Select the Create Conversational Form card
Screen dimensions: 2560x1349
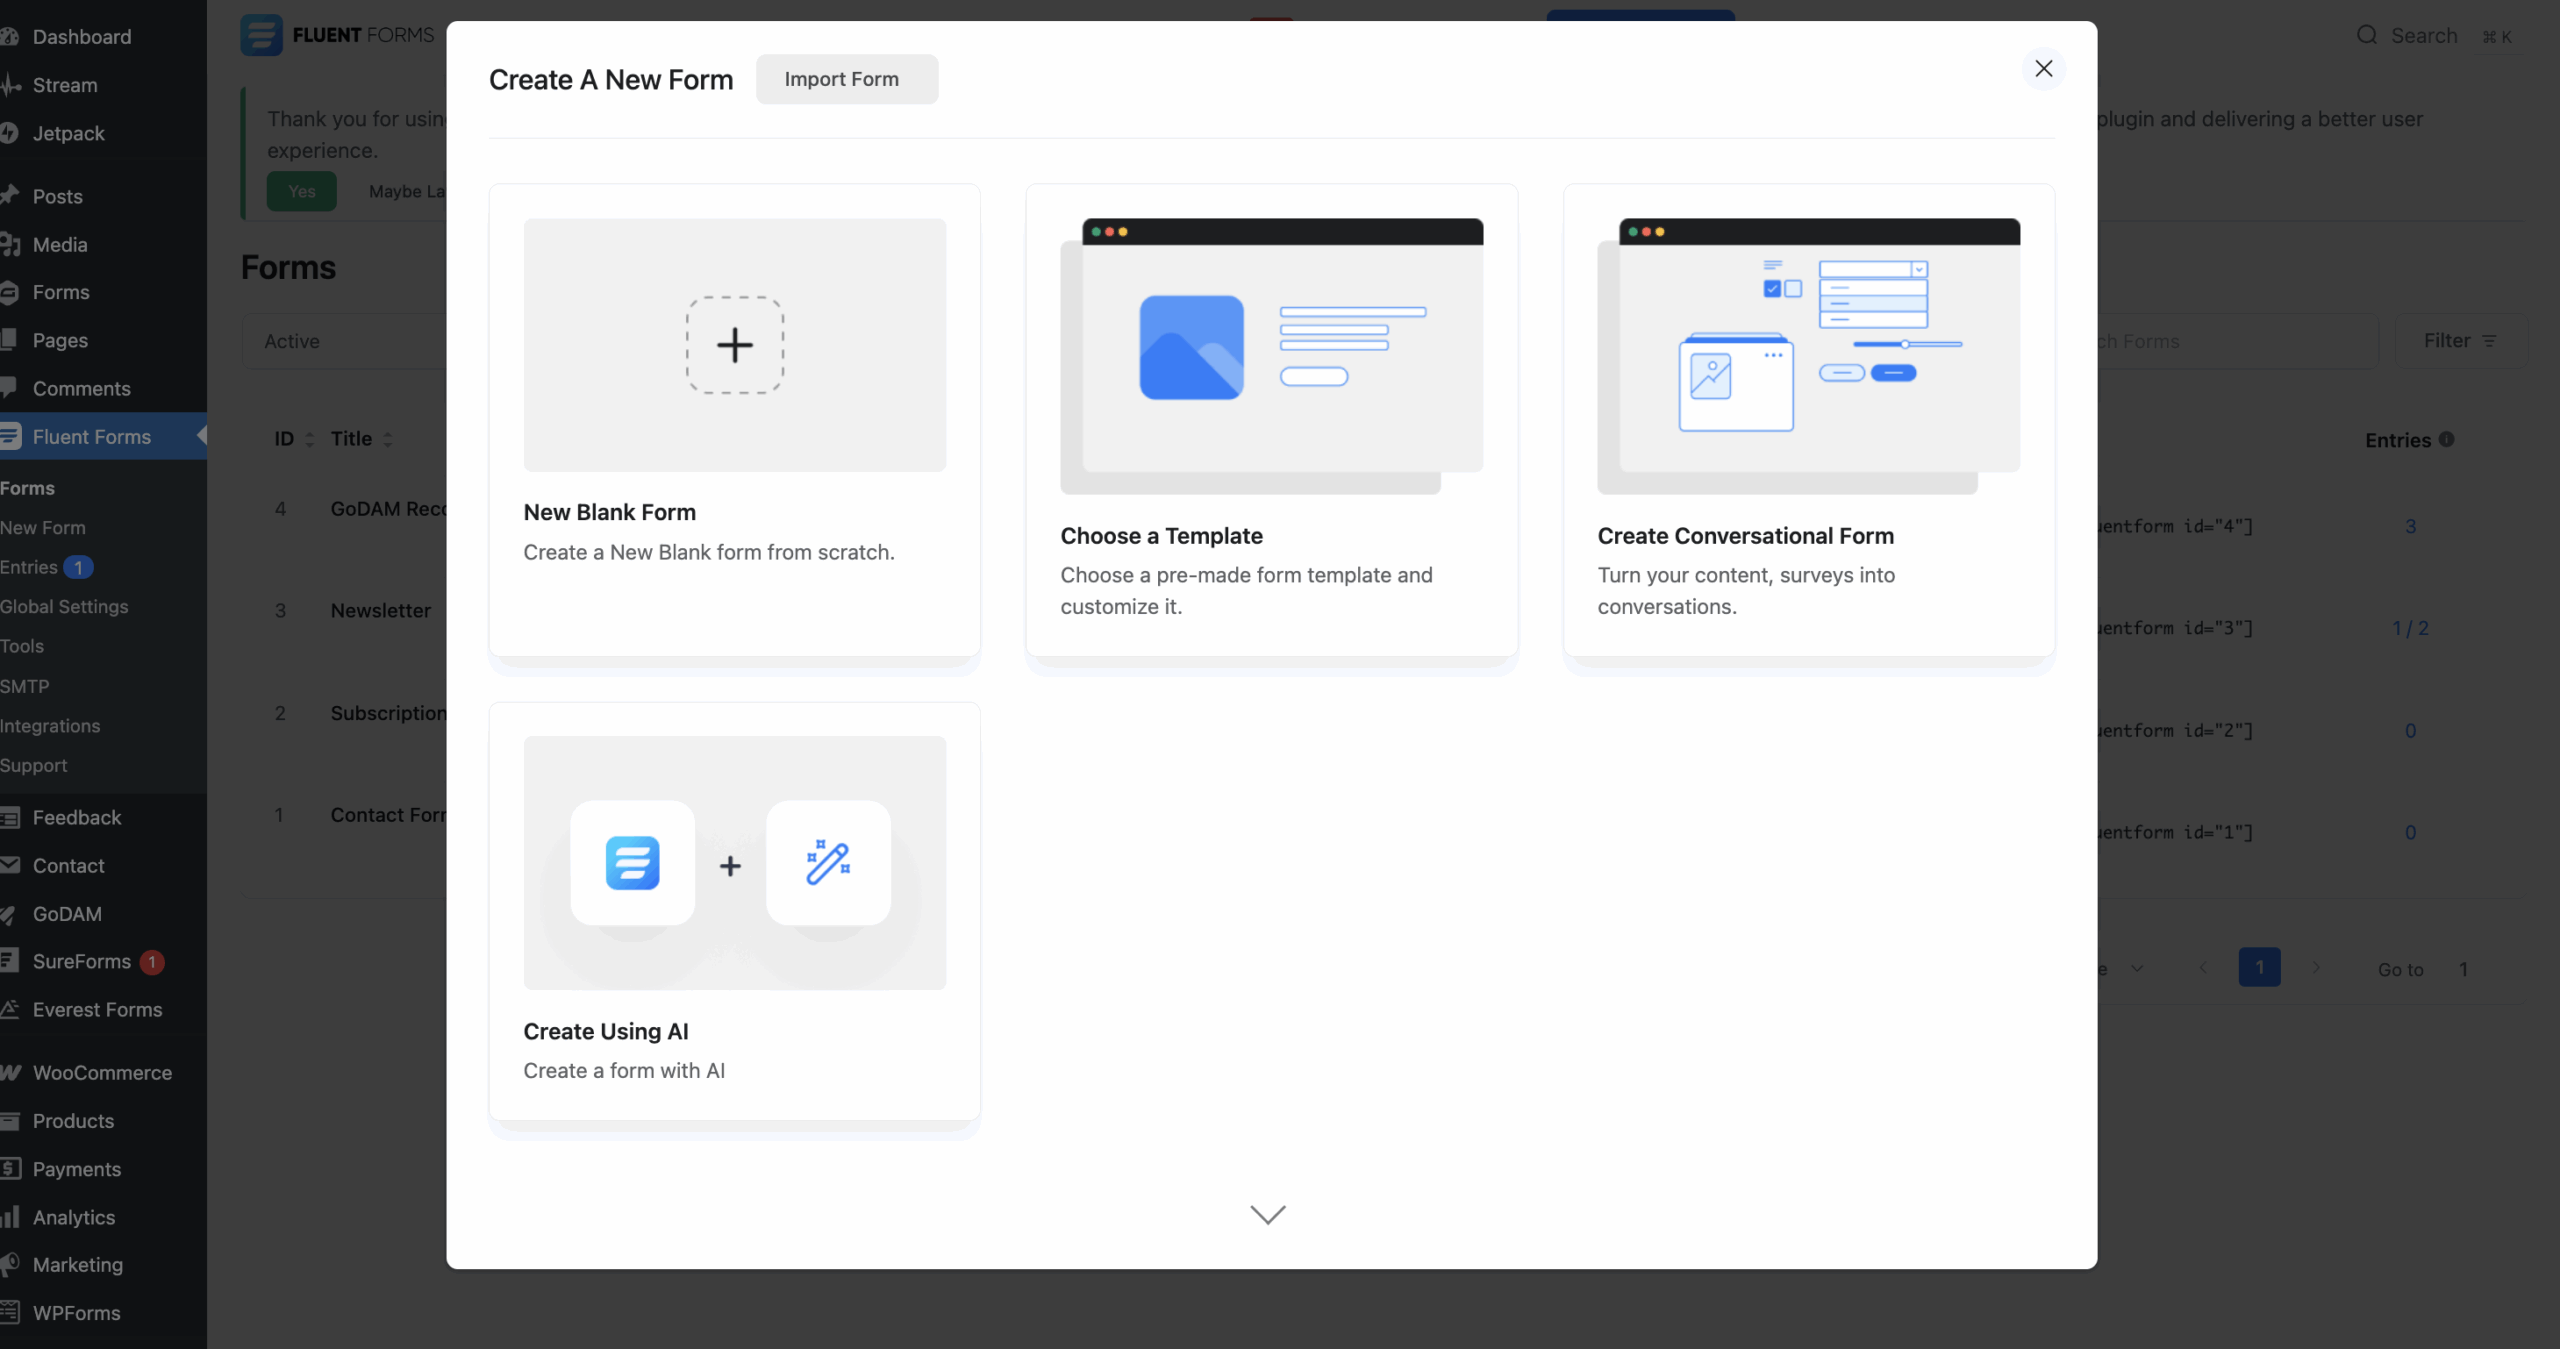coord(1808,420)
